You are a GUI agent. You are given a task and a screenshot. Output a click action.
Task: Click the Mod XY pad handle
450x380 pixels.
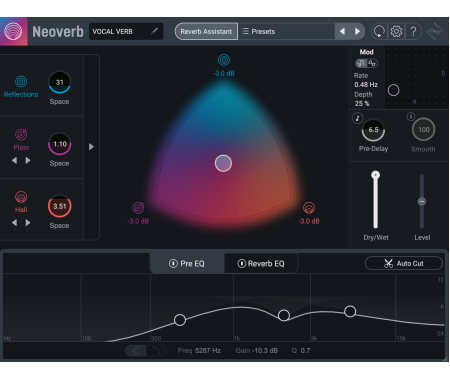[x=394, y=90]
